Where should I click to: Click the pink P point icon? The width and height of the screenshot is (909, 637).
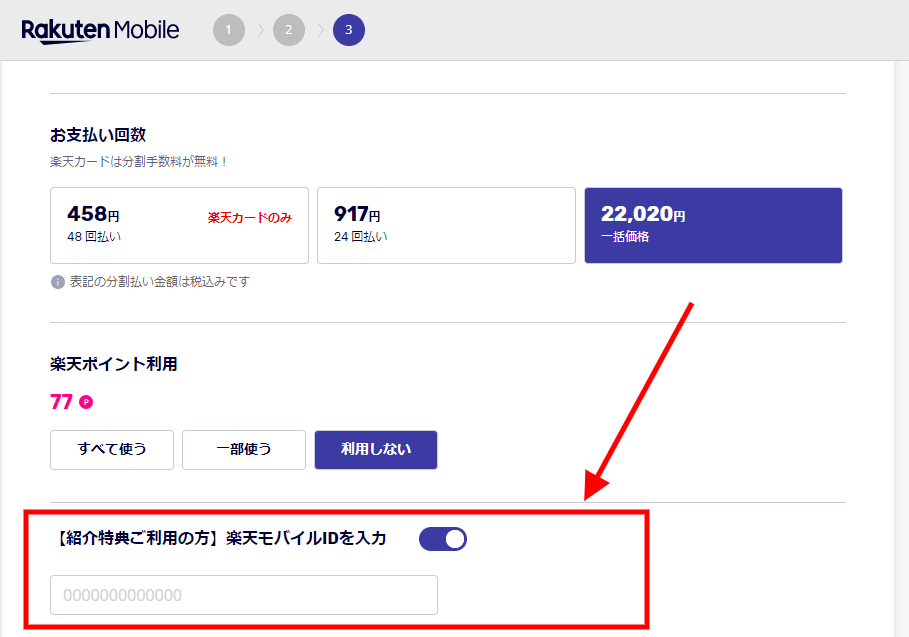tap(86, 402)
